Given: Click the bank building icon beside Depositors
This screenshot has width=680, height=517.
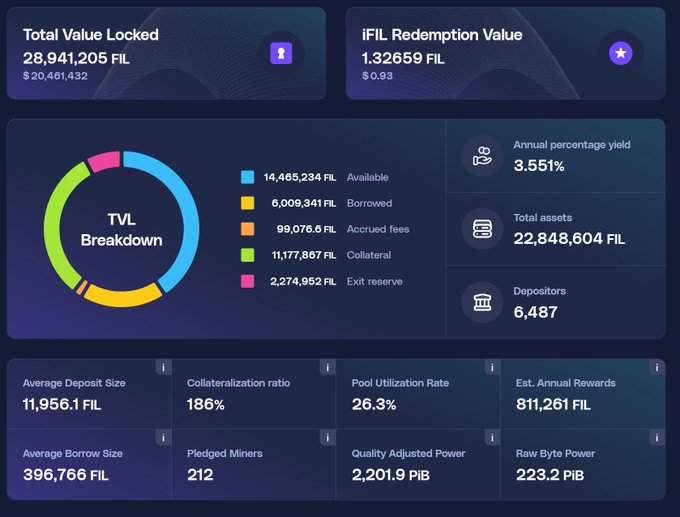Looking at the screenshot, I should (x=482, y=302).
